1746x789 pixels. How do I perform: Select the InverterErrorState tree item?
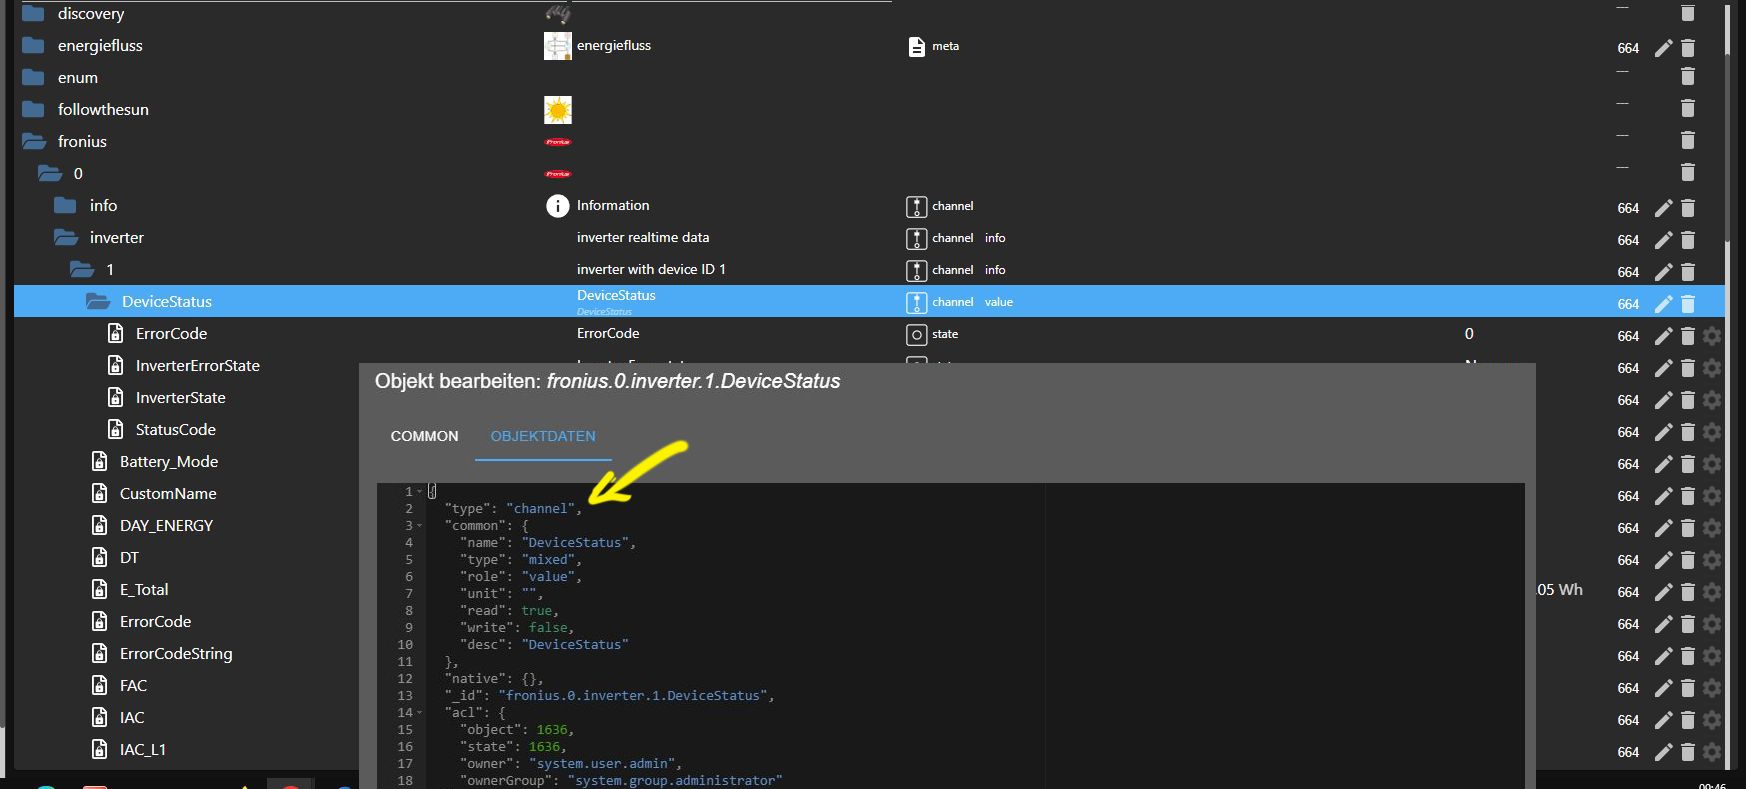198,365
